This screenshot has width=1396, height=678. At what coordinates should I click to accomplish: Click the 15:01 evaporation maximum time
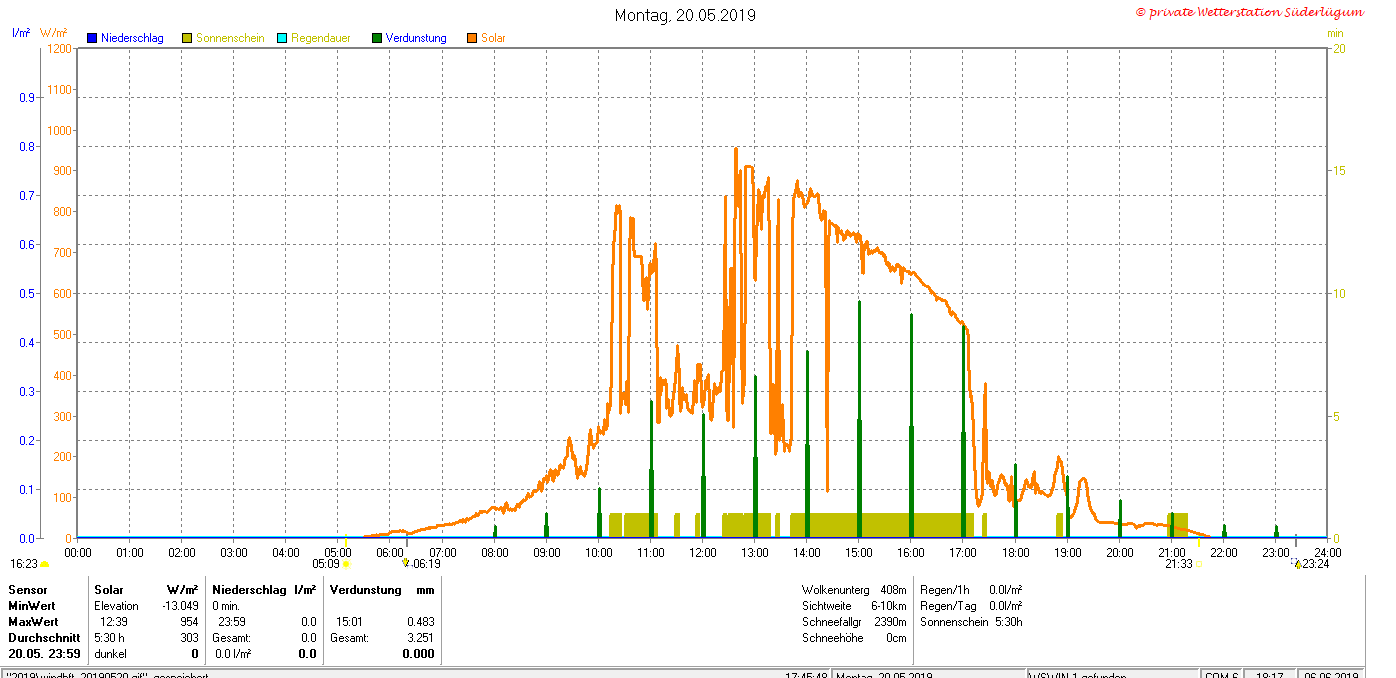pos(349,622)
